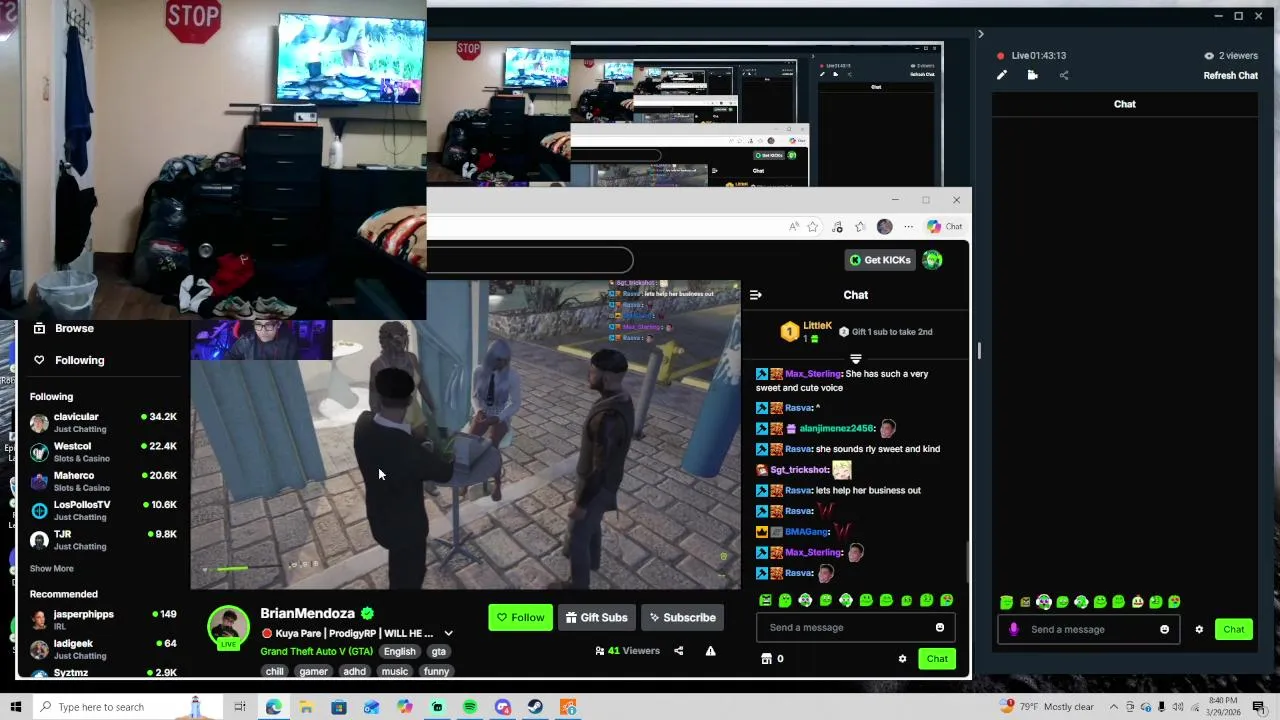Viewport: 1280px width, 720px height.
Task: Open the Kick chat settings gear
Action: point(902,659)
